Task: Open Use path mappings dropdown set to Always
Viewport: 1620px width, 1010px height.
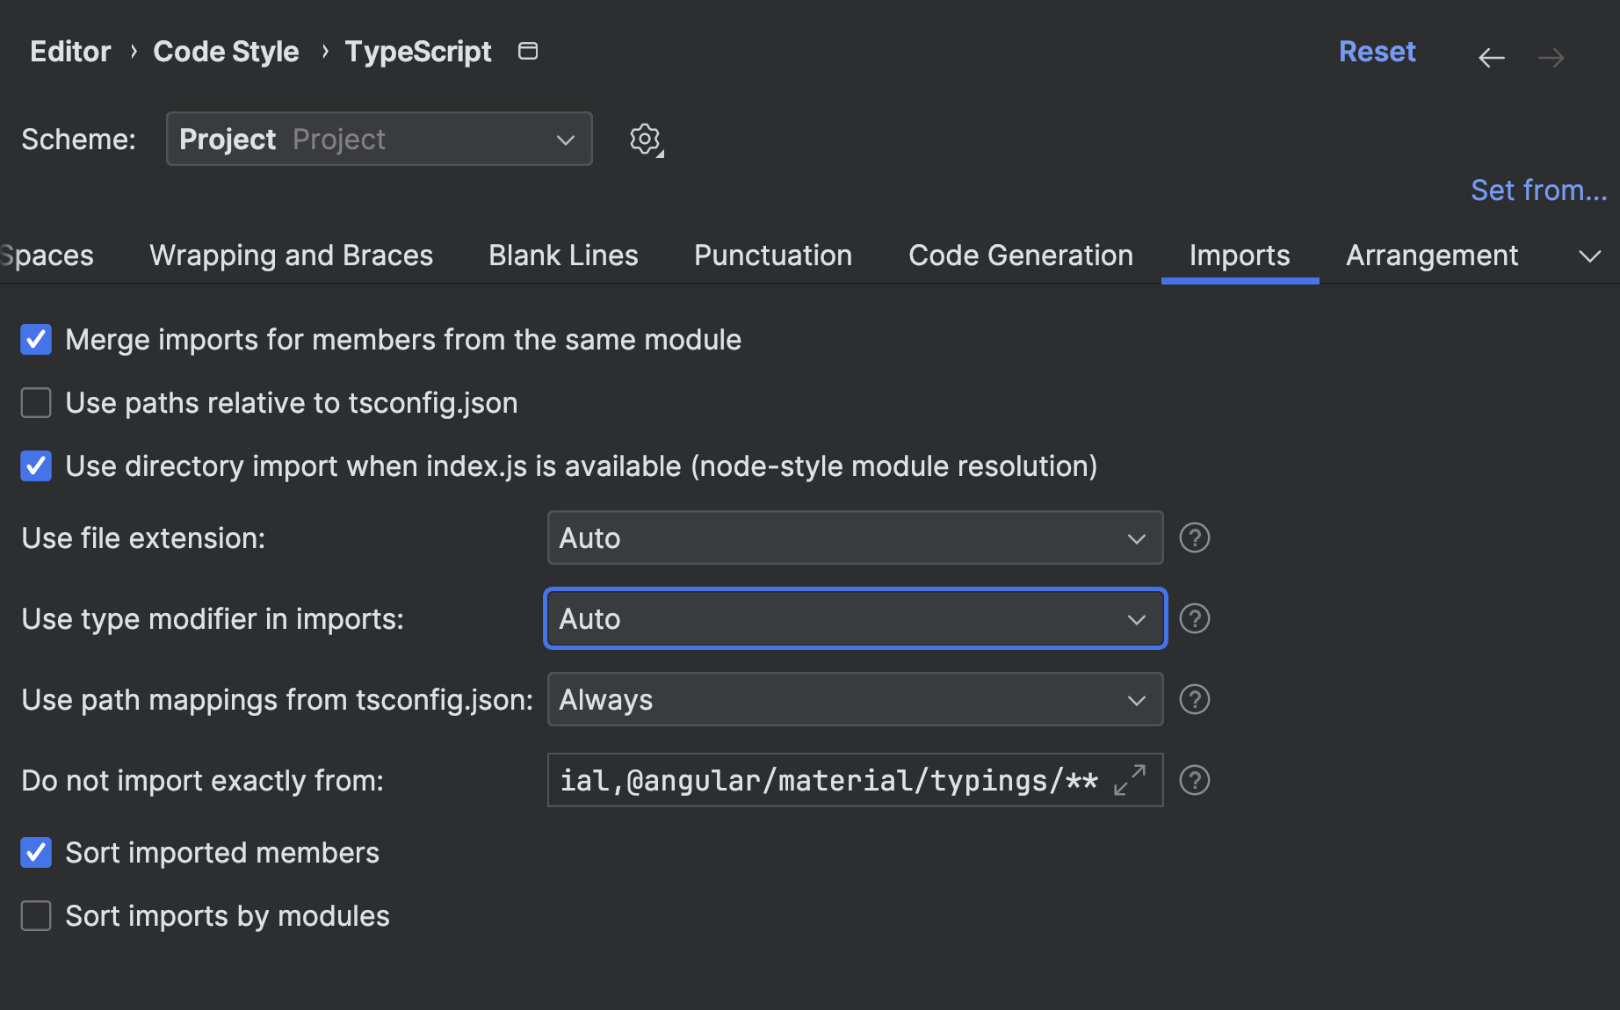Action: pyautogui.click(x=854, y=700)
